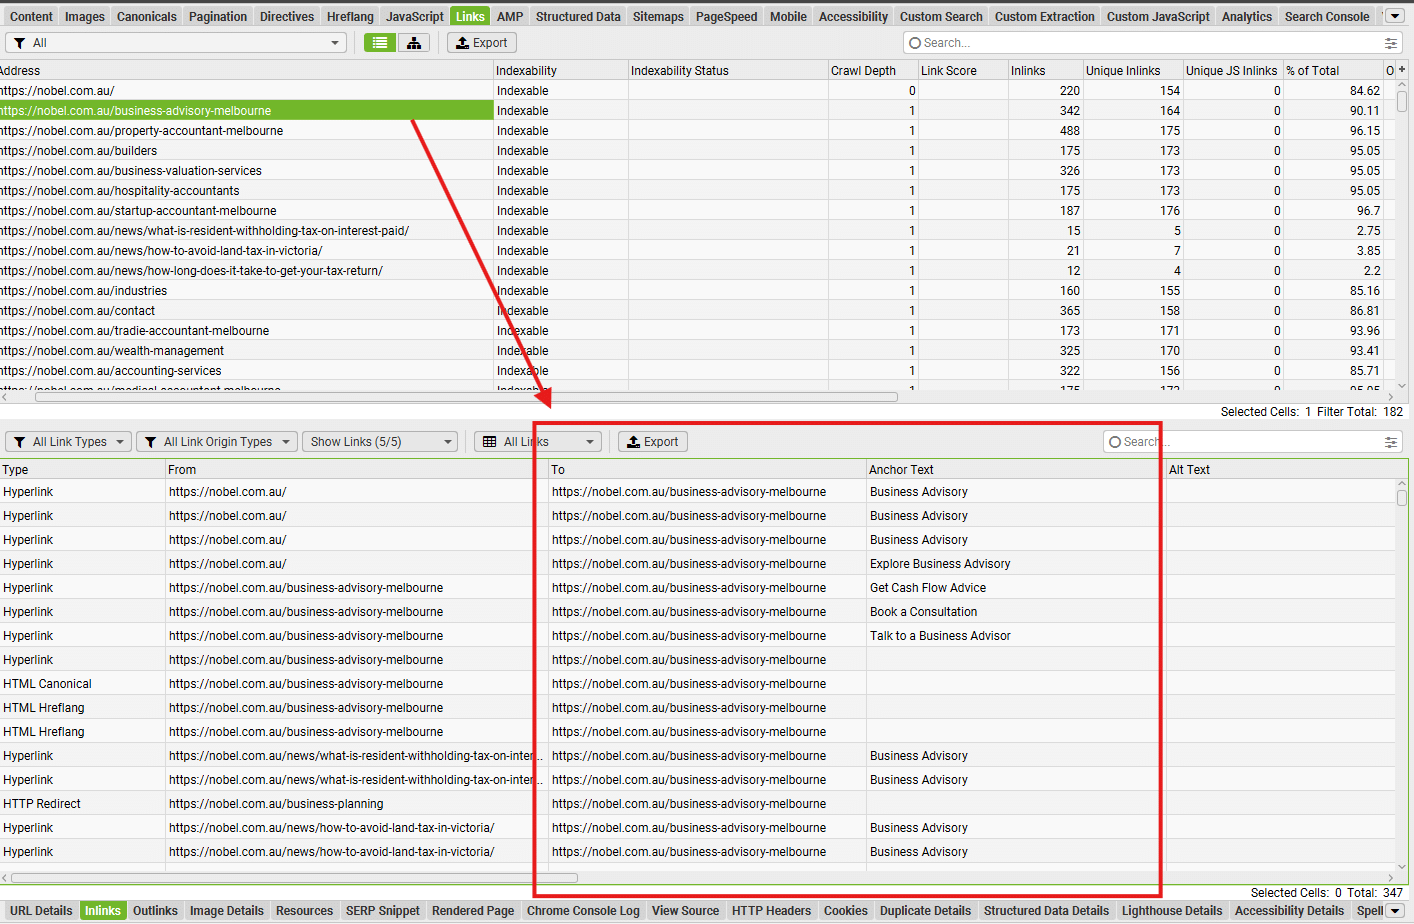Switch to tree view icon
The height and width of the screenshot is (924, 1414).
coord(414,43)
